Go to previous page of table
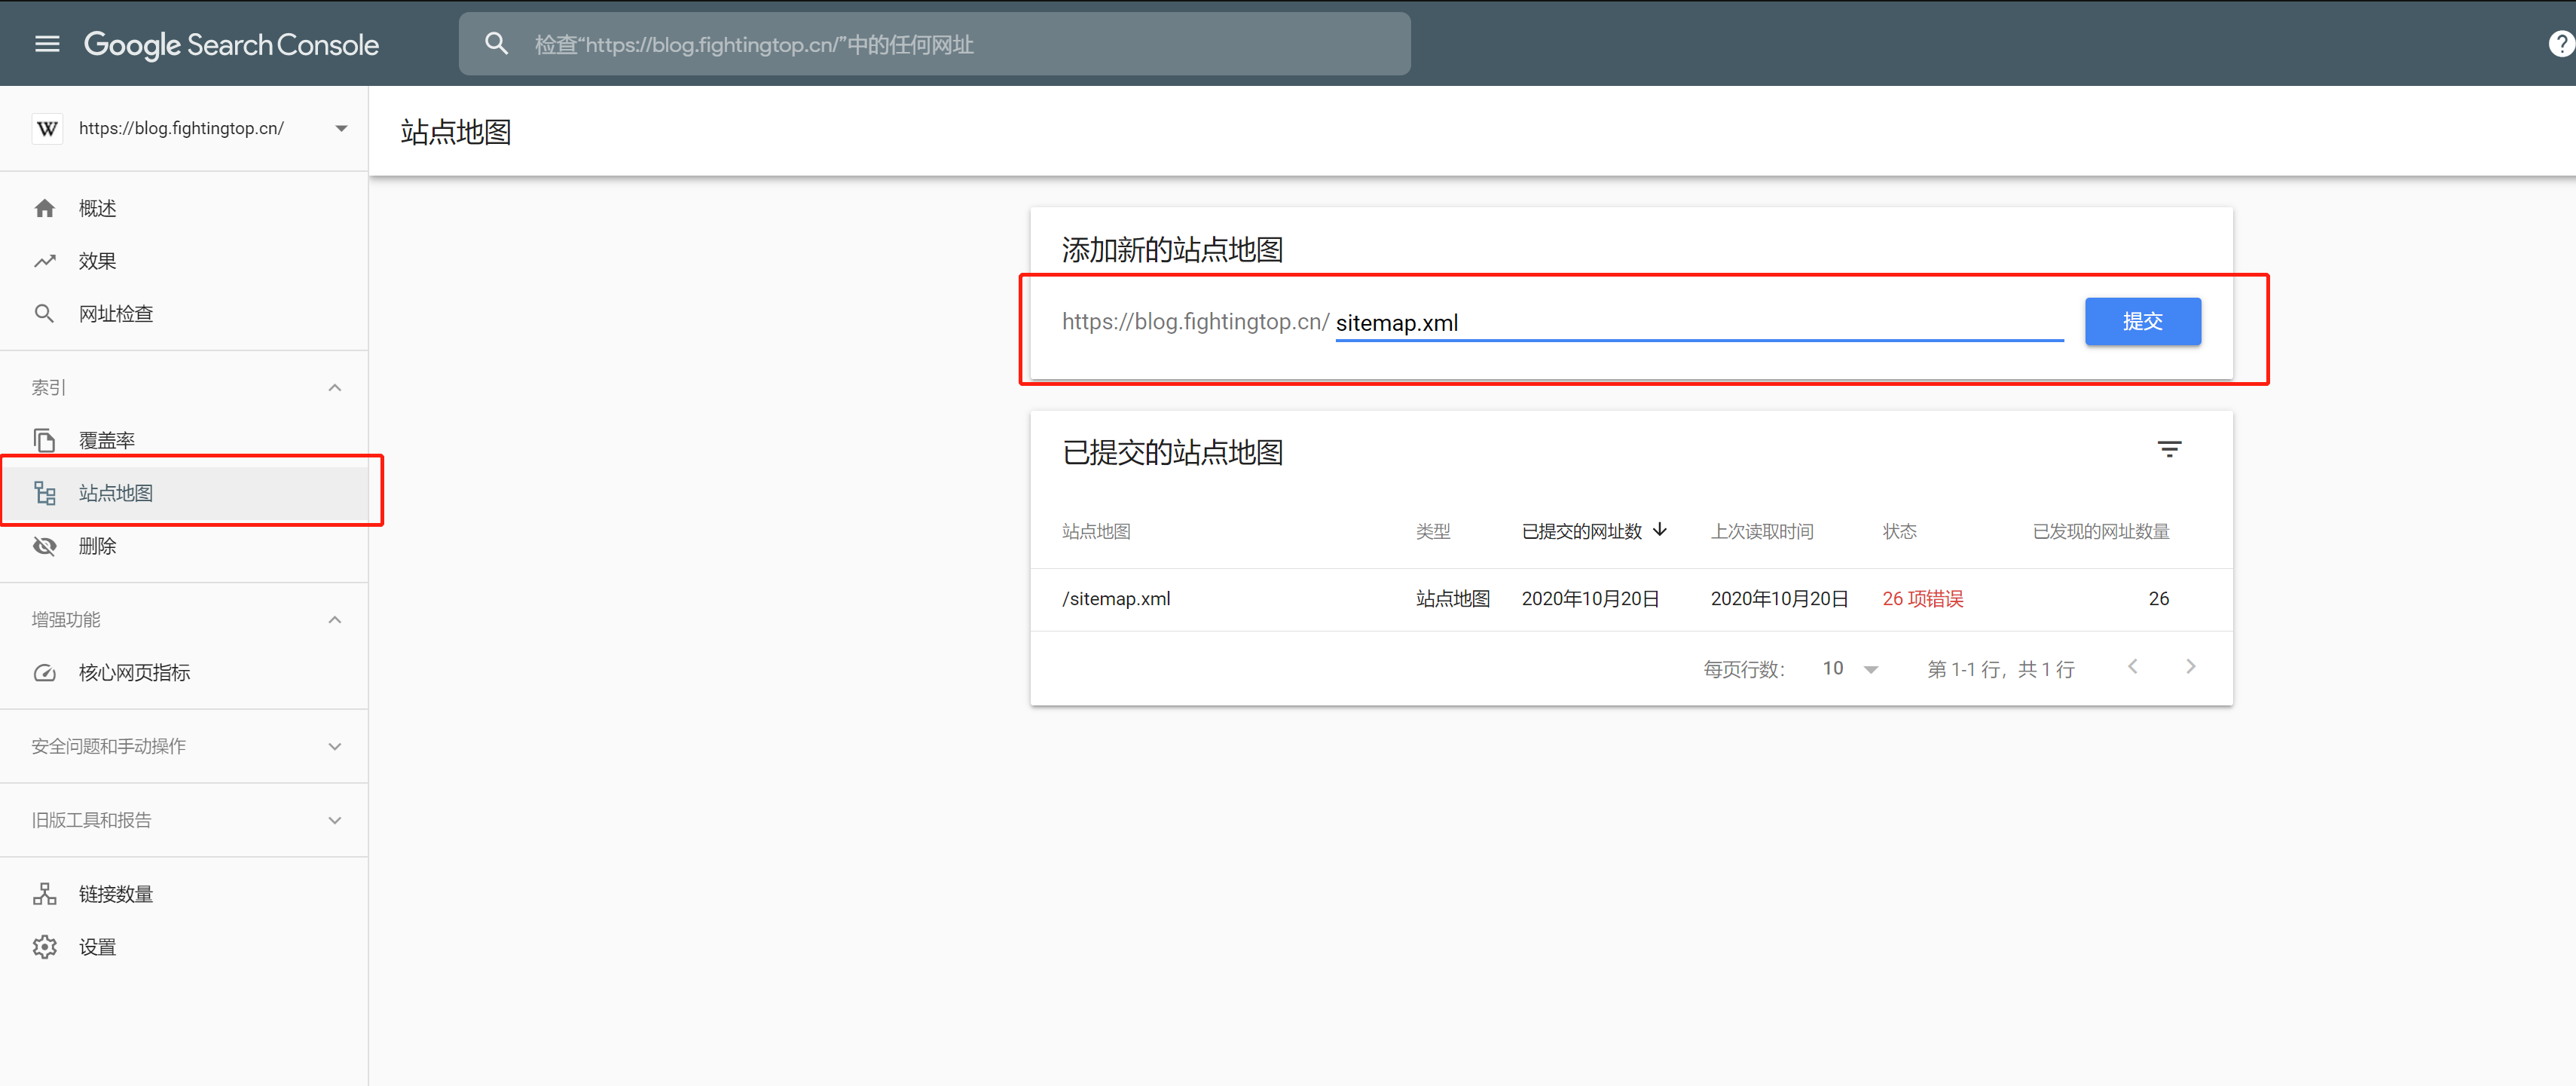Viewport: 2576px width, 1086px height. (x=2133, y=667)
